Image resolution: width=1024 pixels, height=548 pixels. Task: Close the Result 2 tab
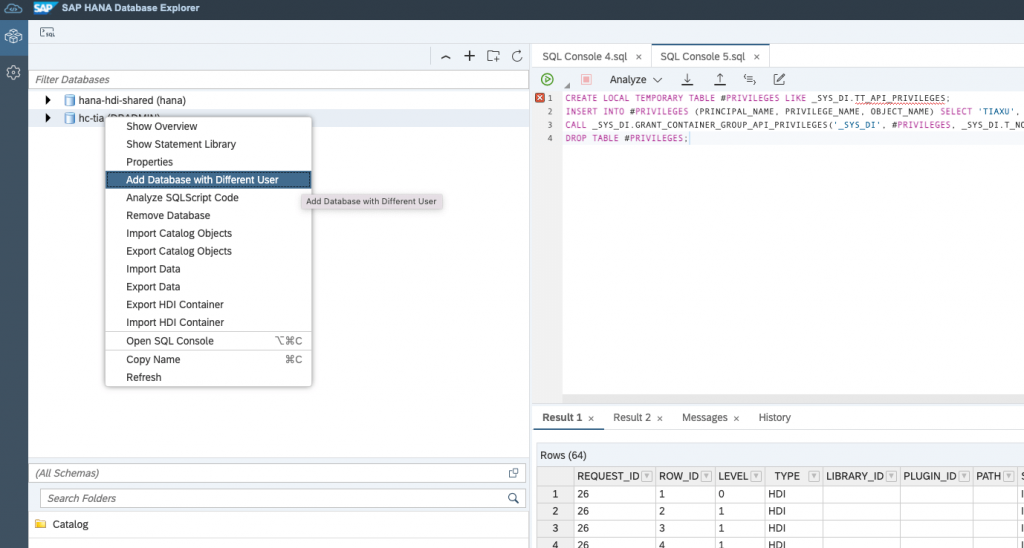(x=660, y=418)
